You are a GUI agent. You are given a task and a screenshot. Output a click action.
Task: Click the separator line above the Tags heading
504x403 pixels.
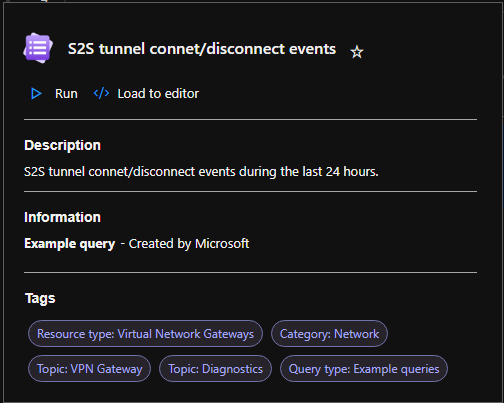coord(250,273)
